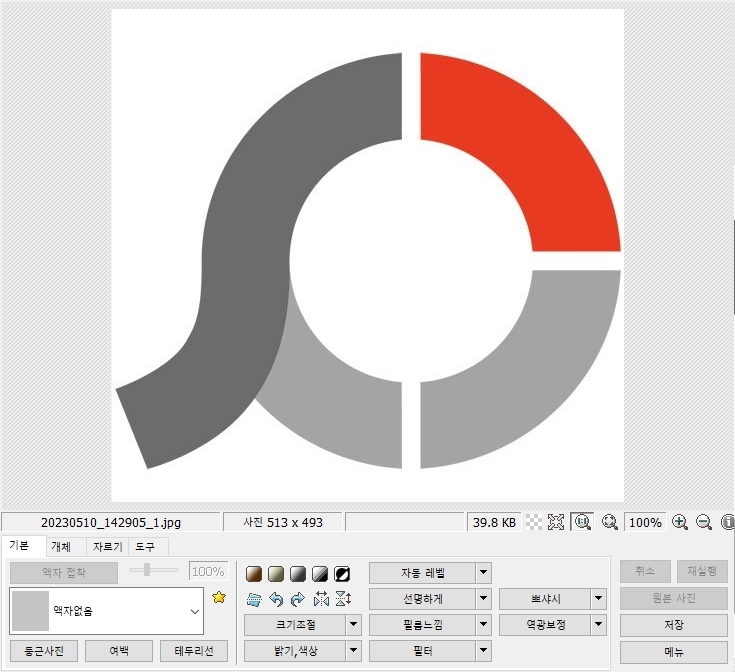
Task: Expand the 뽀샤시 dropdown arrow
Action: click(598, 599)
